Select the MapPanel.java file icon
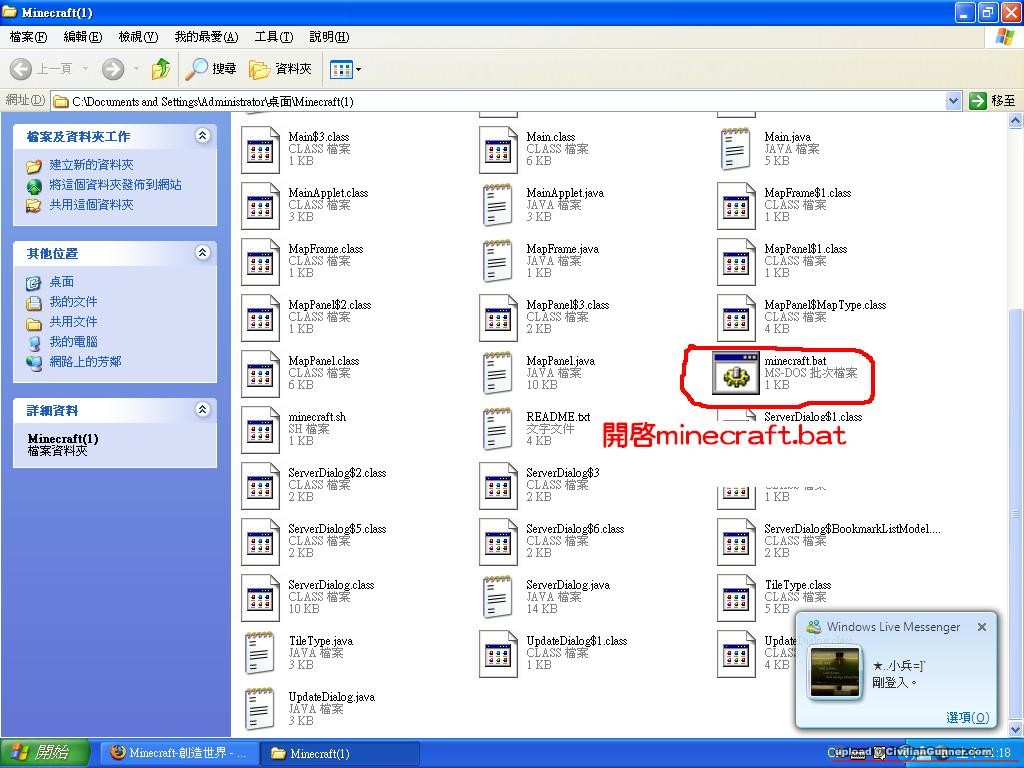The image size is (1024, 768). (498, 374)
